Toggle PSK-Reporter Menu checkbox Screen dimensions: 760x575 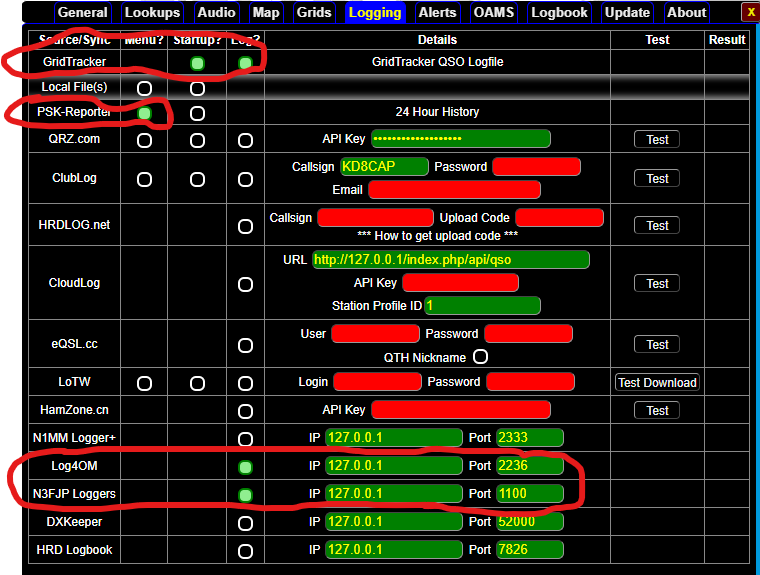144,113
